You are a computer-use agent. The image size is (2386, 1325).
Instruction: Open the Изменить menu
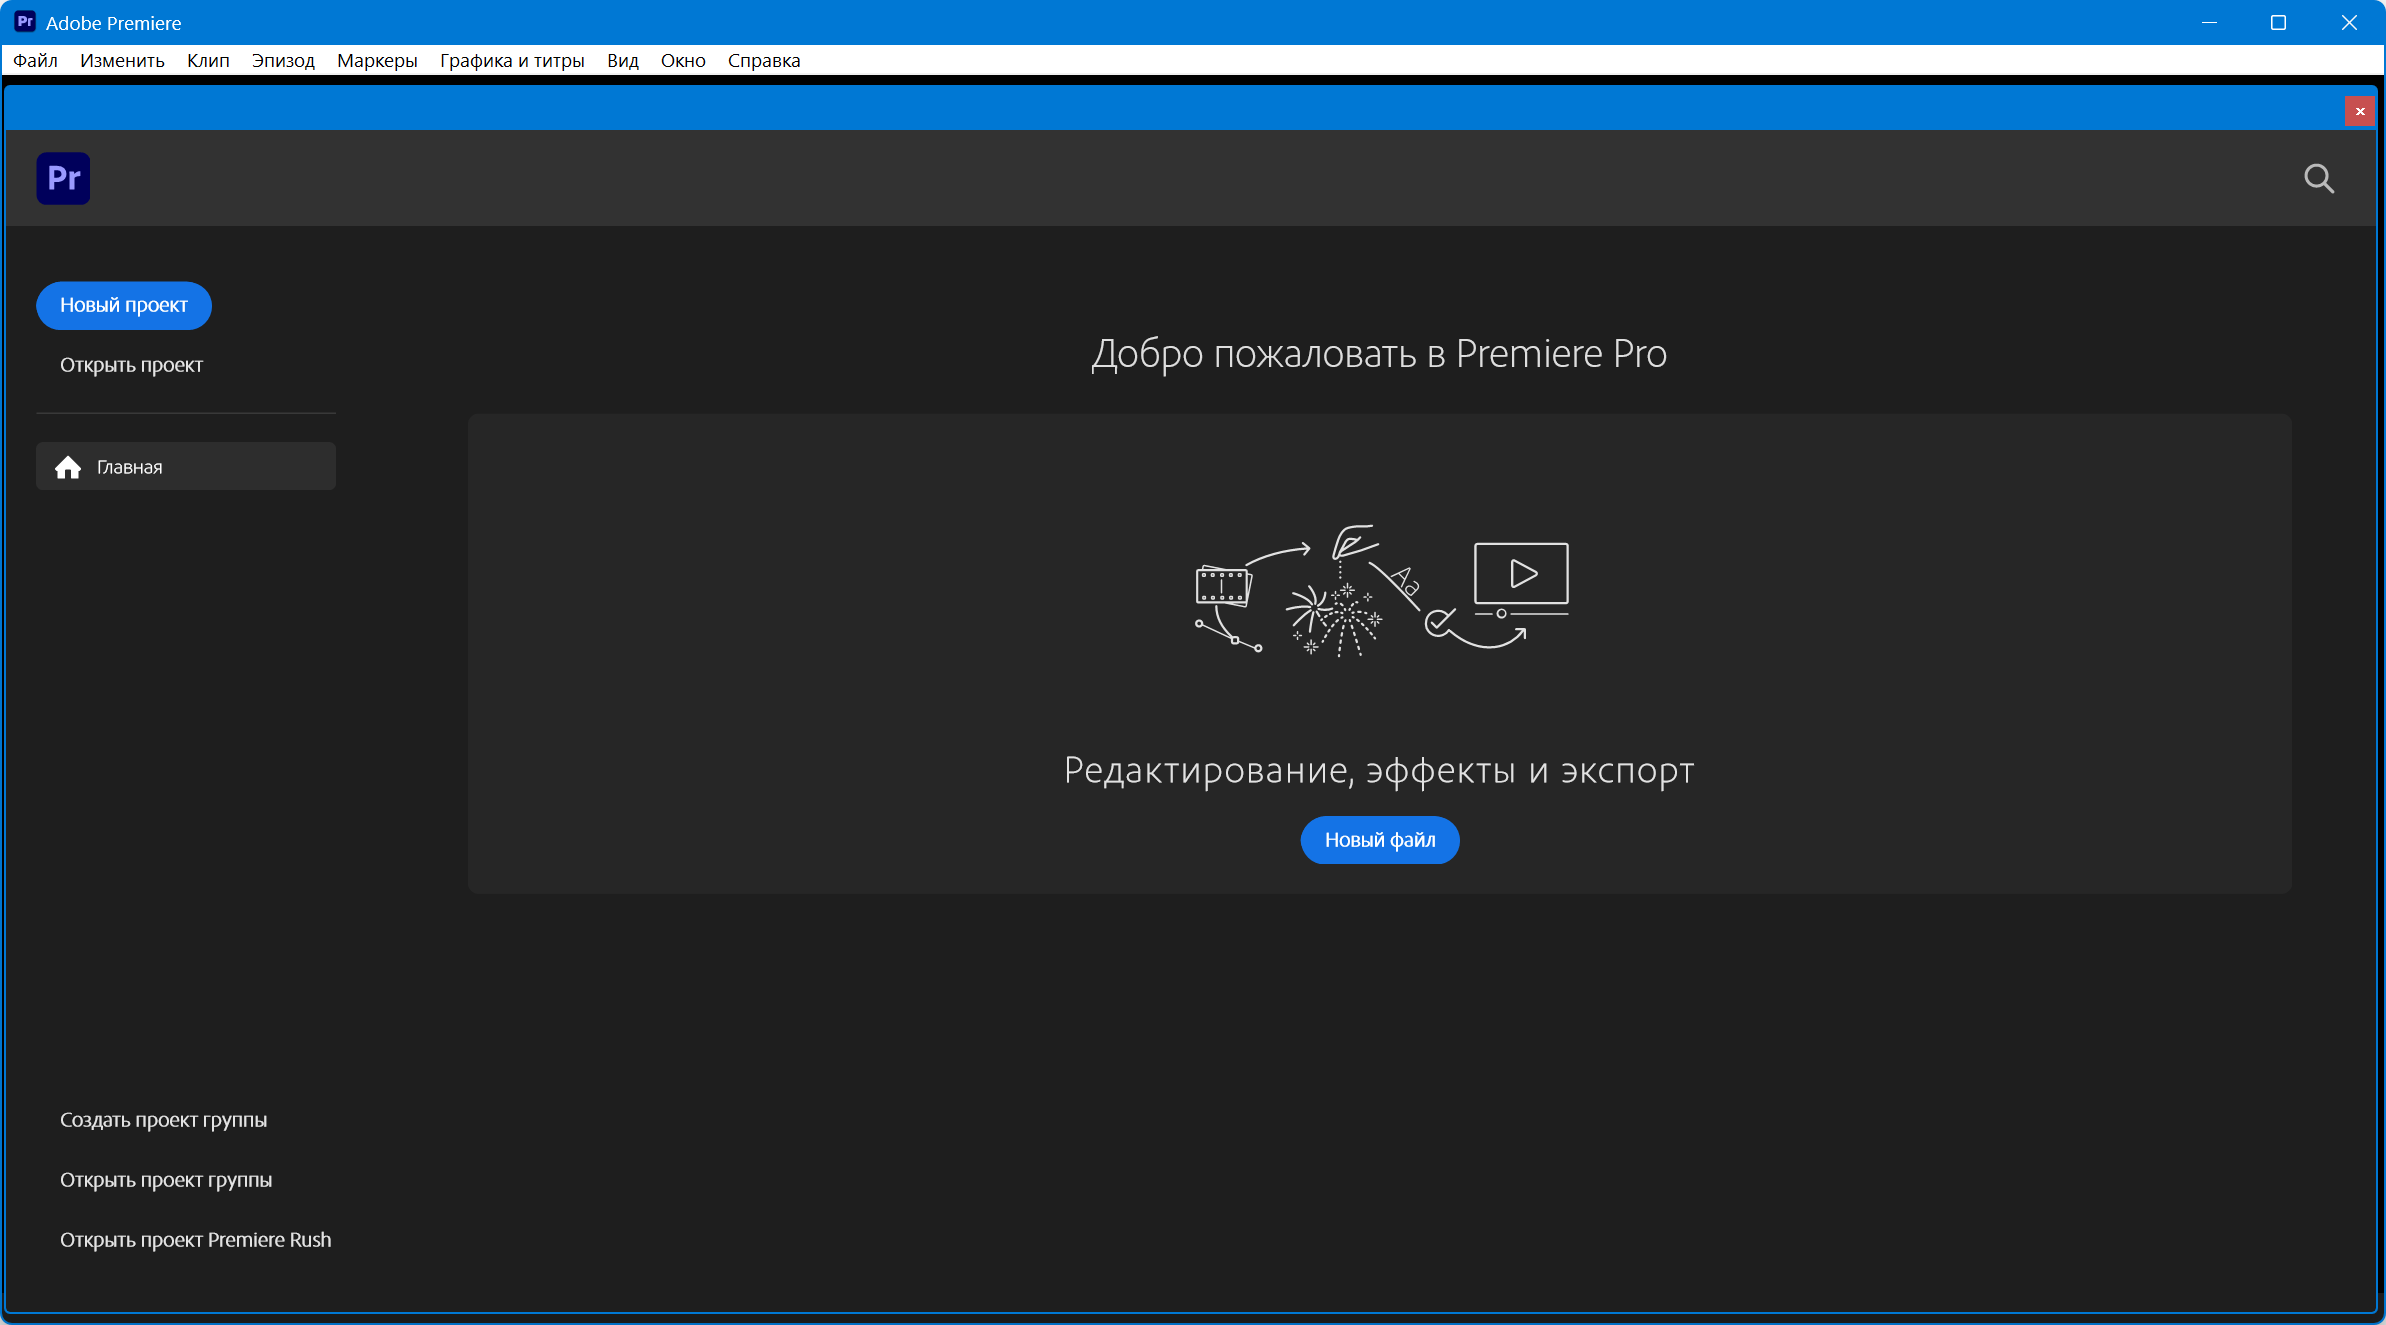click(122, 60)
